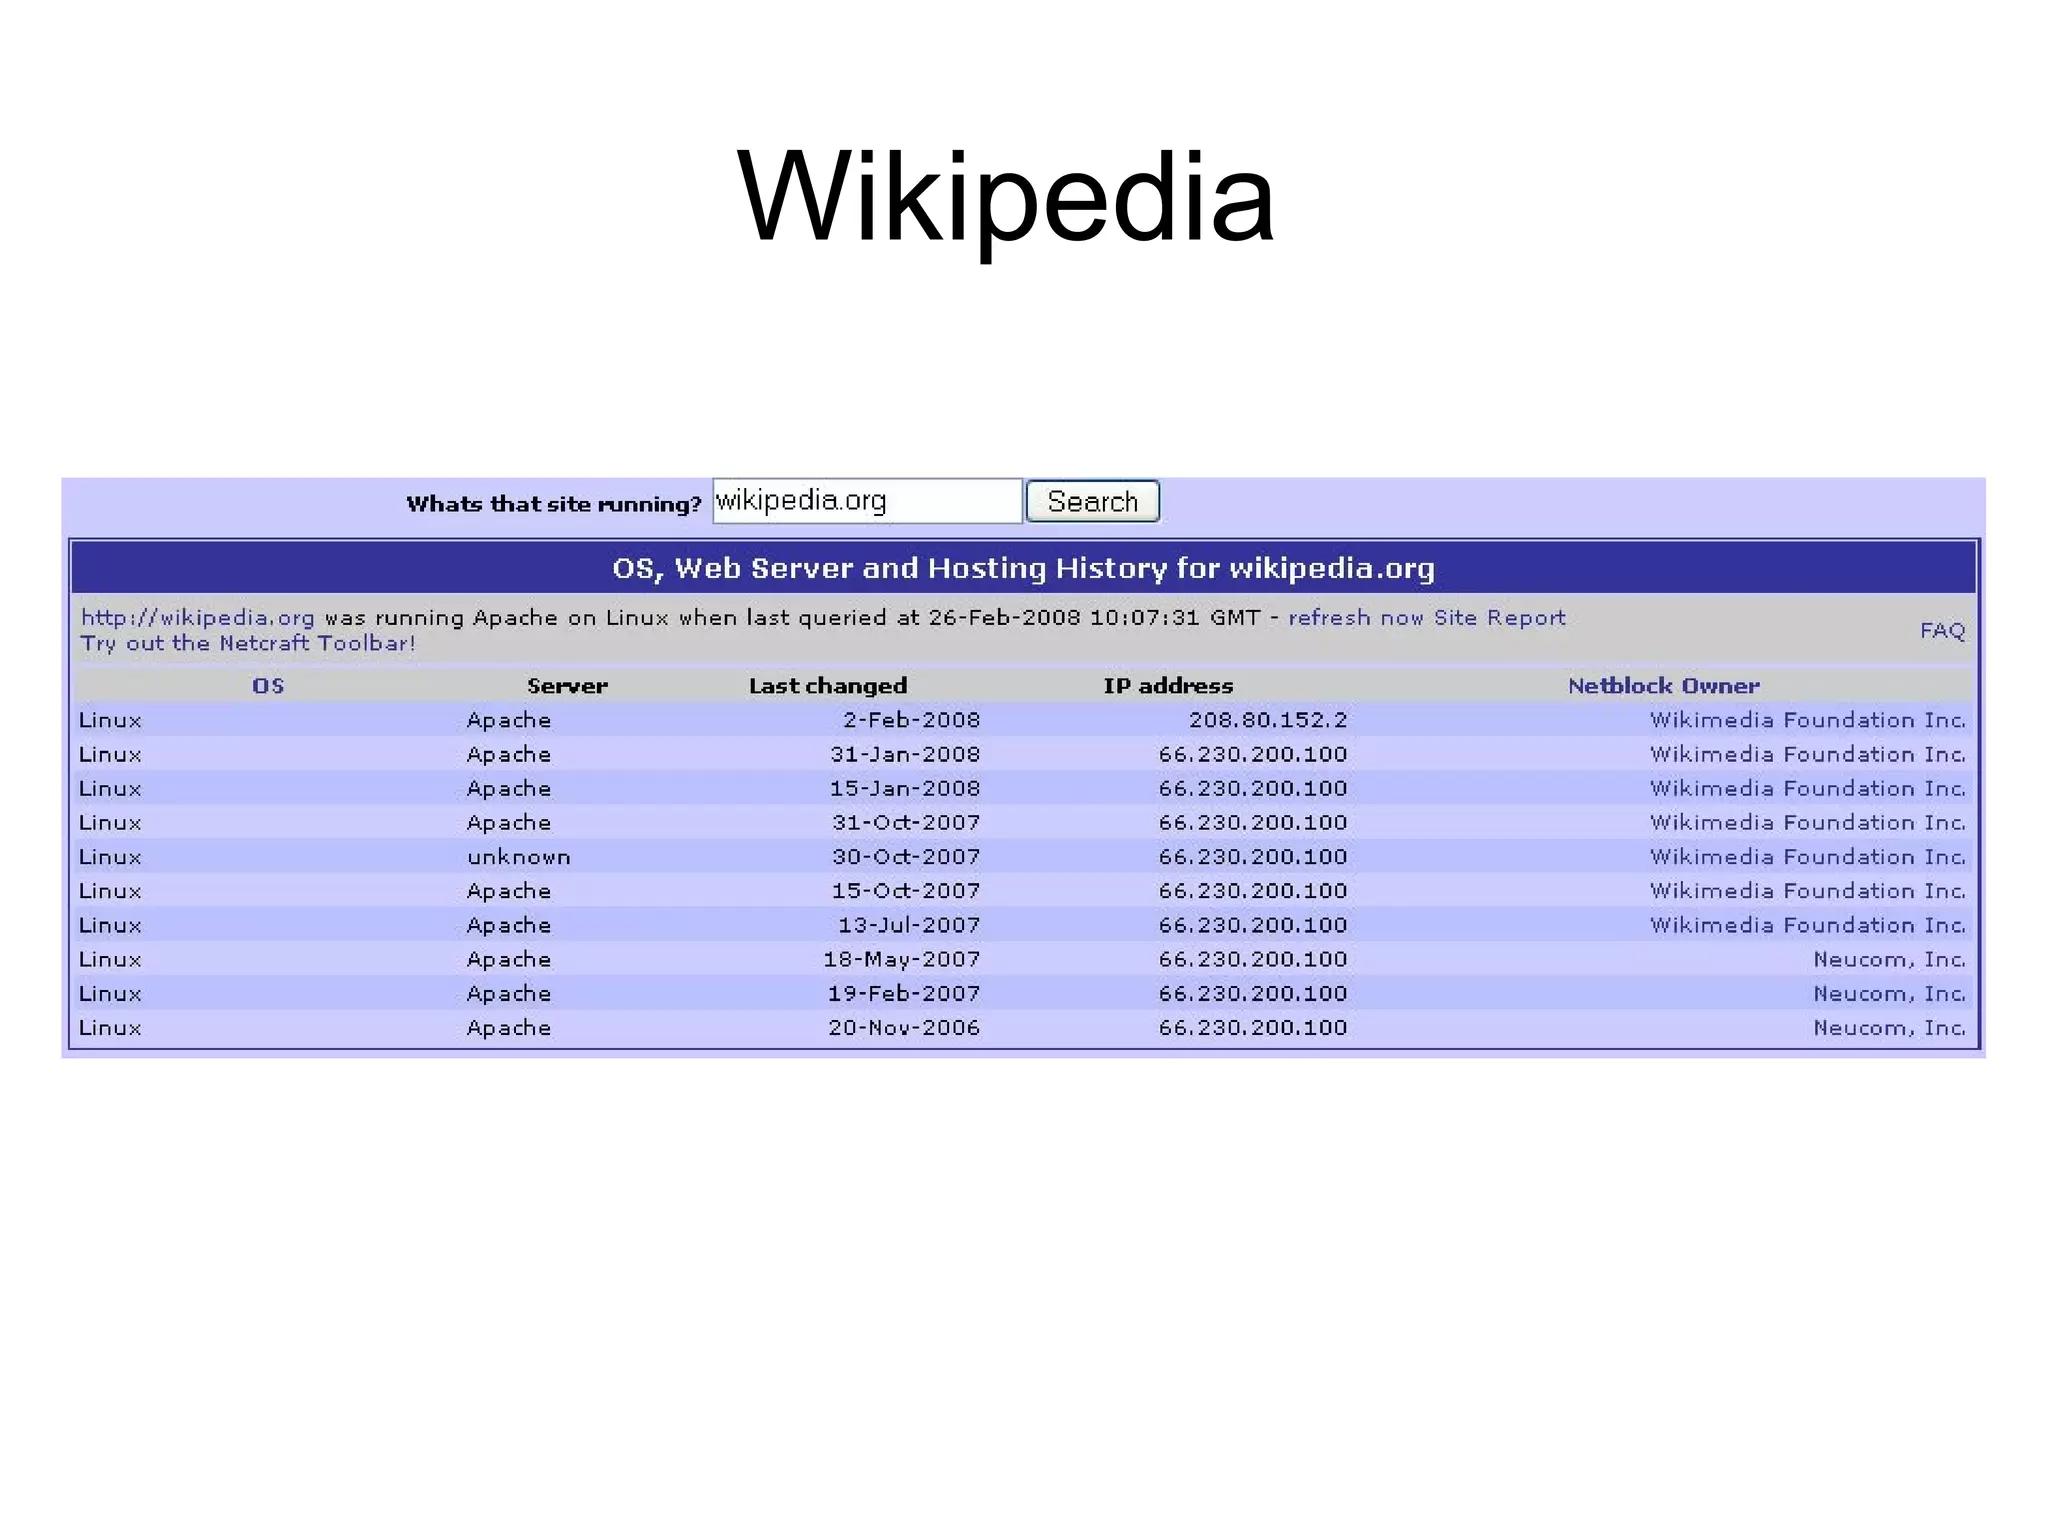Open Neucom, Inc. link in 18-May-2007 row

point(1889,959)
